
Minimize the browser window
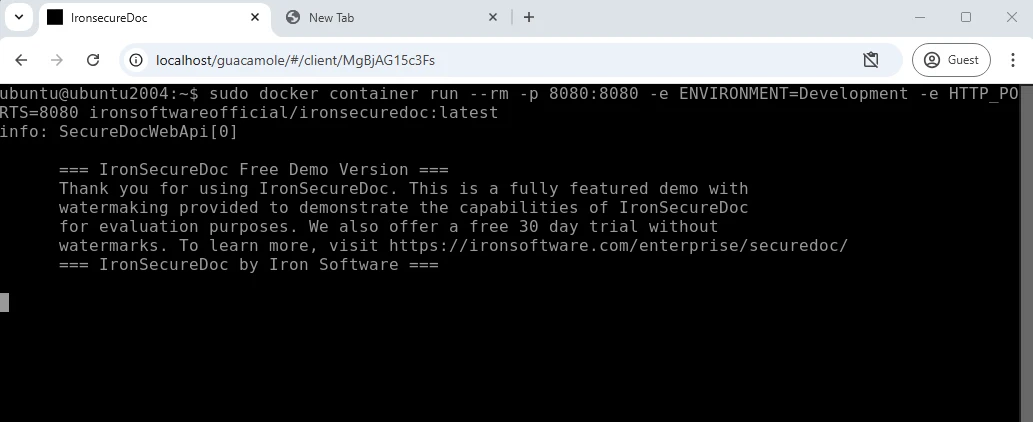tap(919, 17)
